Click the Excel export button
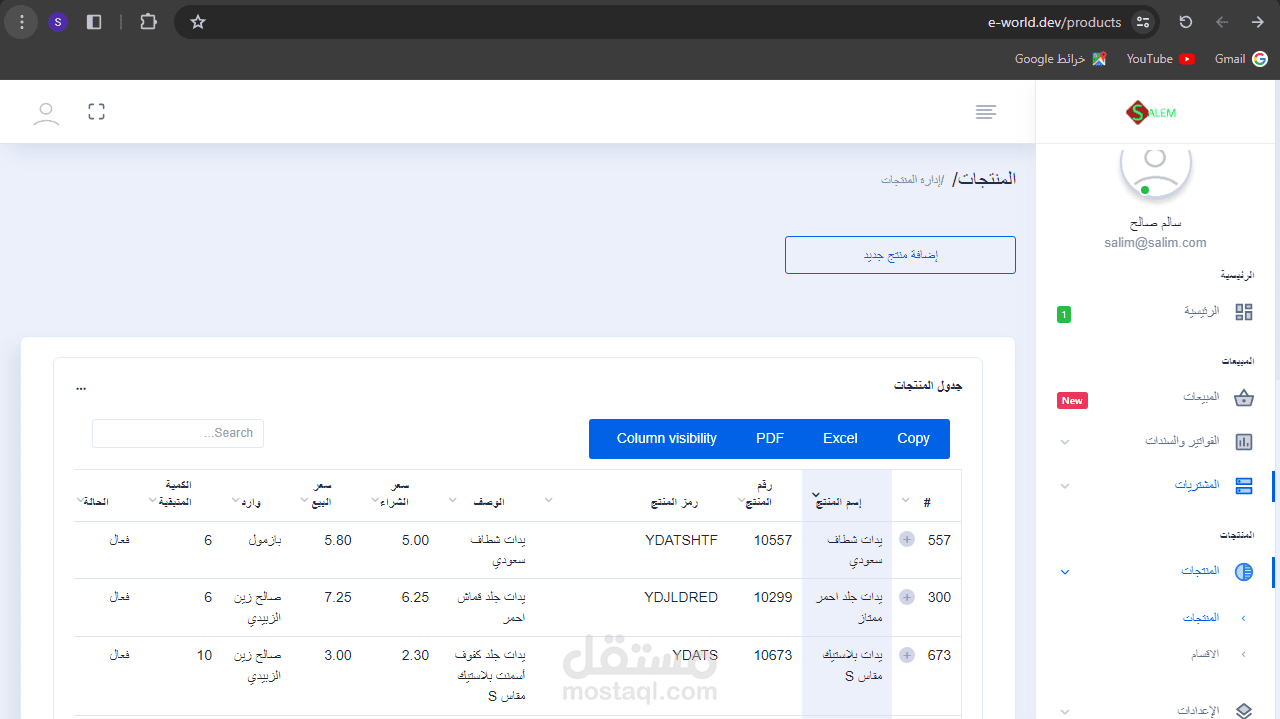Viewport: 1280px width, 719px height. (x=840, y=438)
